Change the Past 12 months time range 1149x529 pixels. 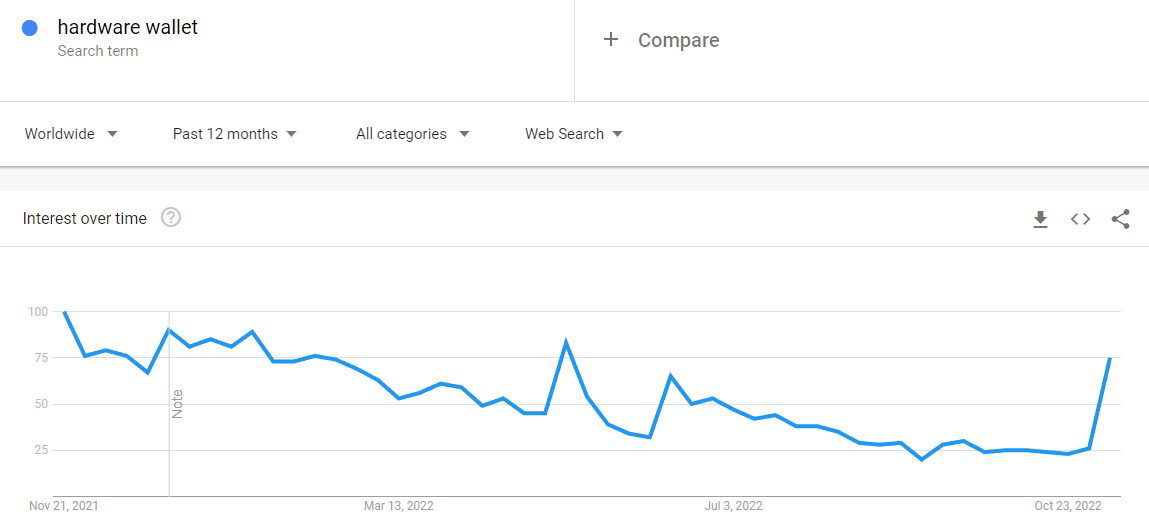pyautogui.click(x=234, y=134)
